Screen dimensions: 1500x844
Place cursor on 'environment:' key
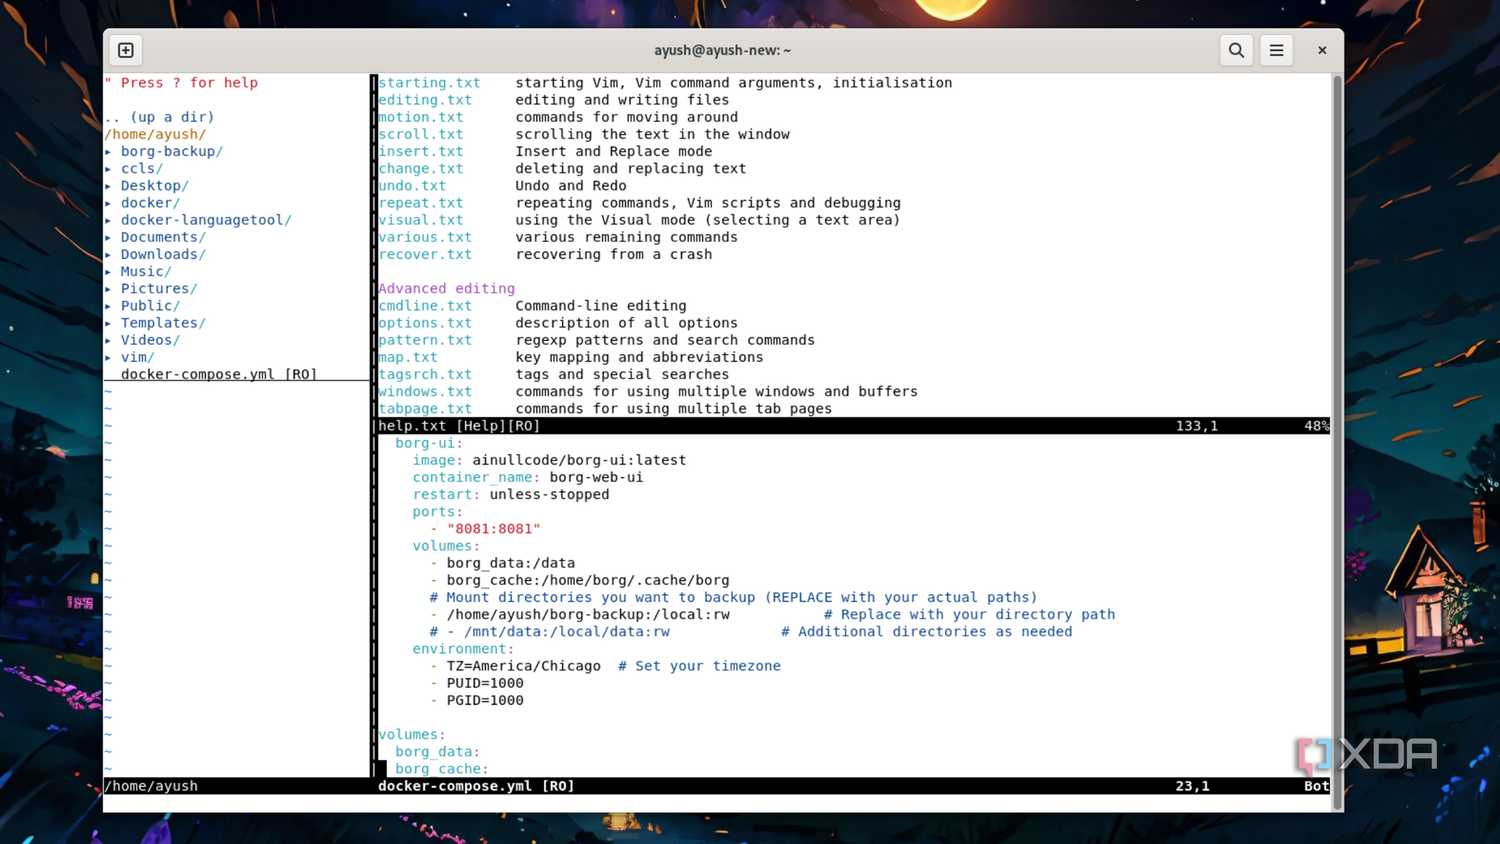tap(463, 649)
